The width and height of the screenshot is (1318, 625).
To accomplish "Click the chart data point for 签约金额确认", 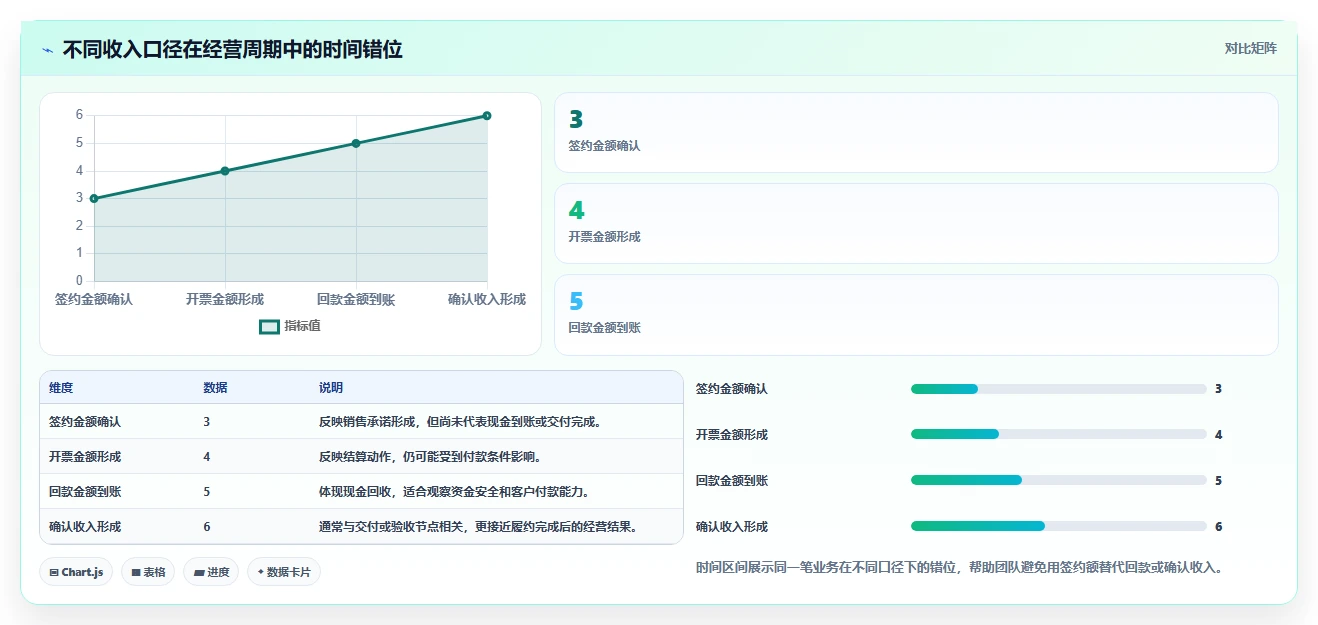I will [94, 198].
